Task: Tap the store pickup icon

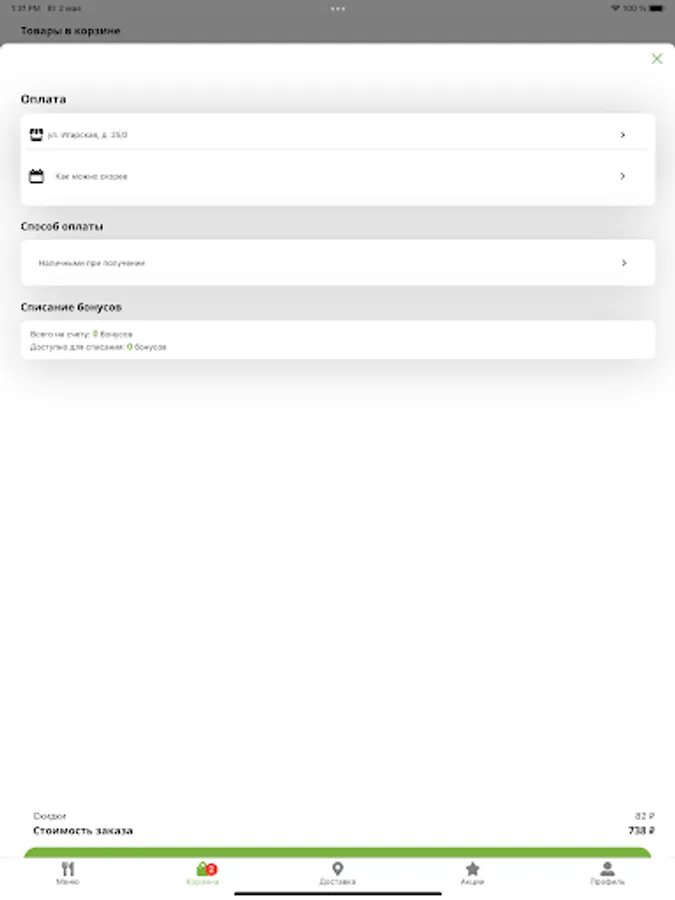Action: pos(37,134)
